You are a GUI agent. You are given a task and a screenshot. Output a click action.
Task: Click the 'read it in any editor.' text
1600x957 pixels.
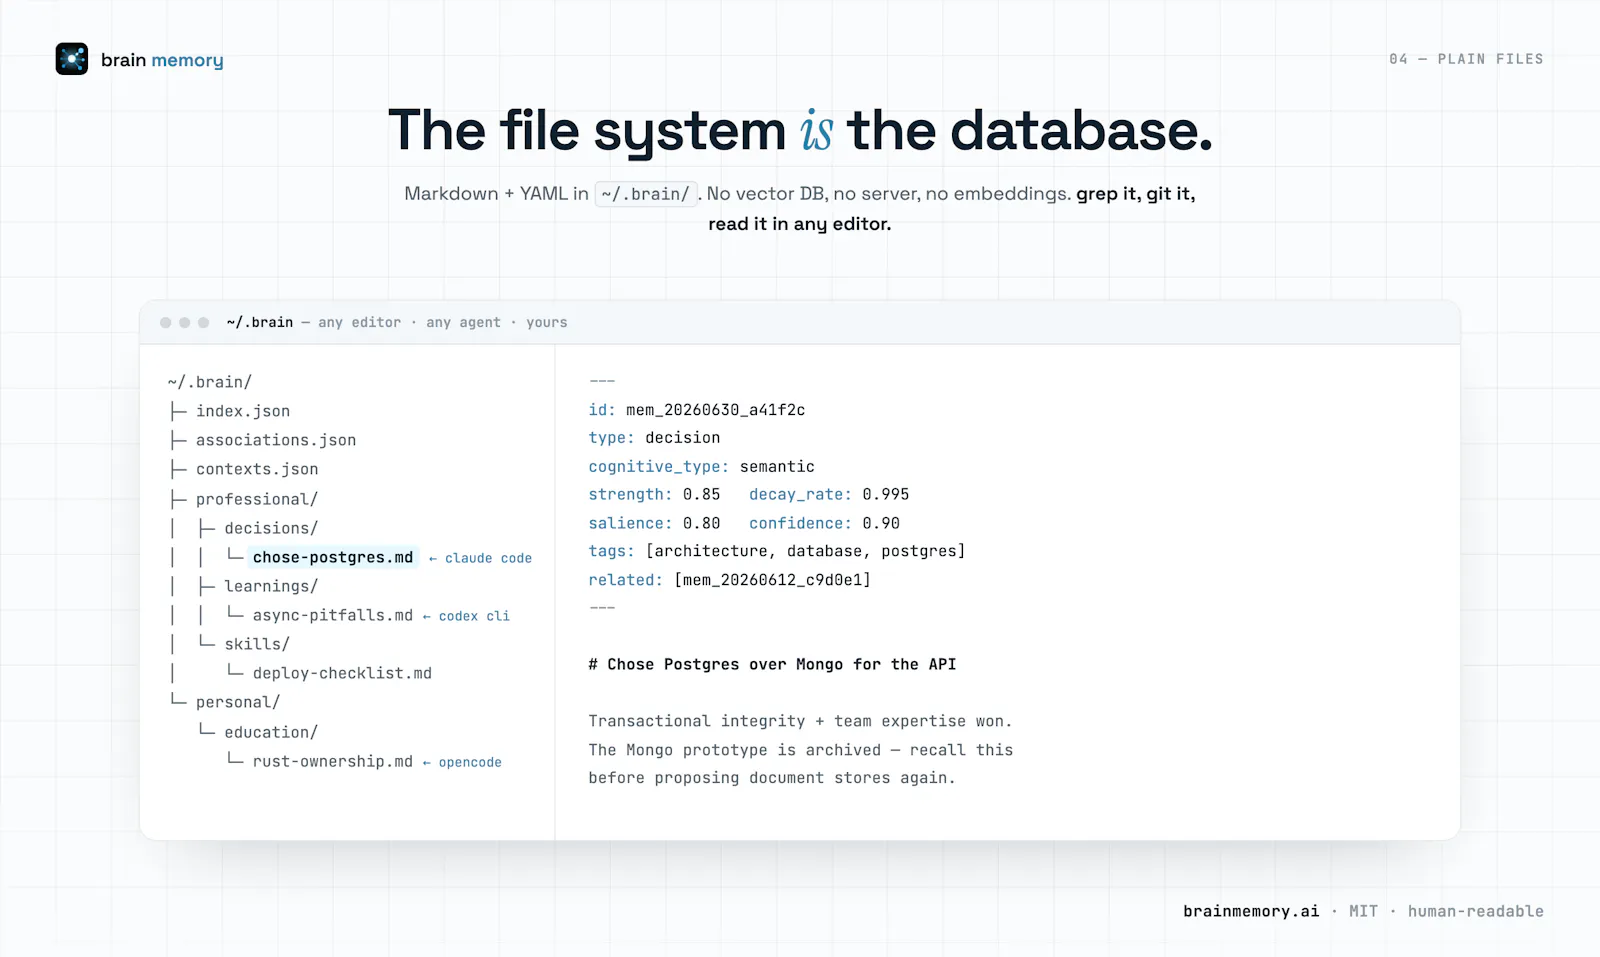tap(800, 224)
